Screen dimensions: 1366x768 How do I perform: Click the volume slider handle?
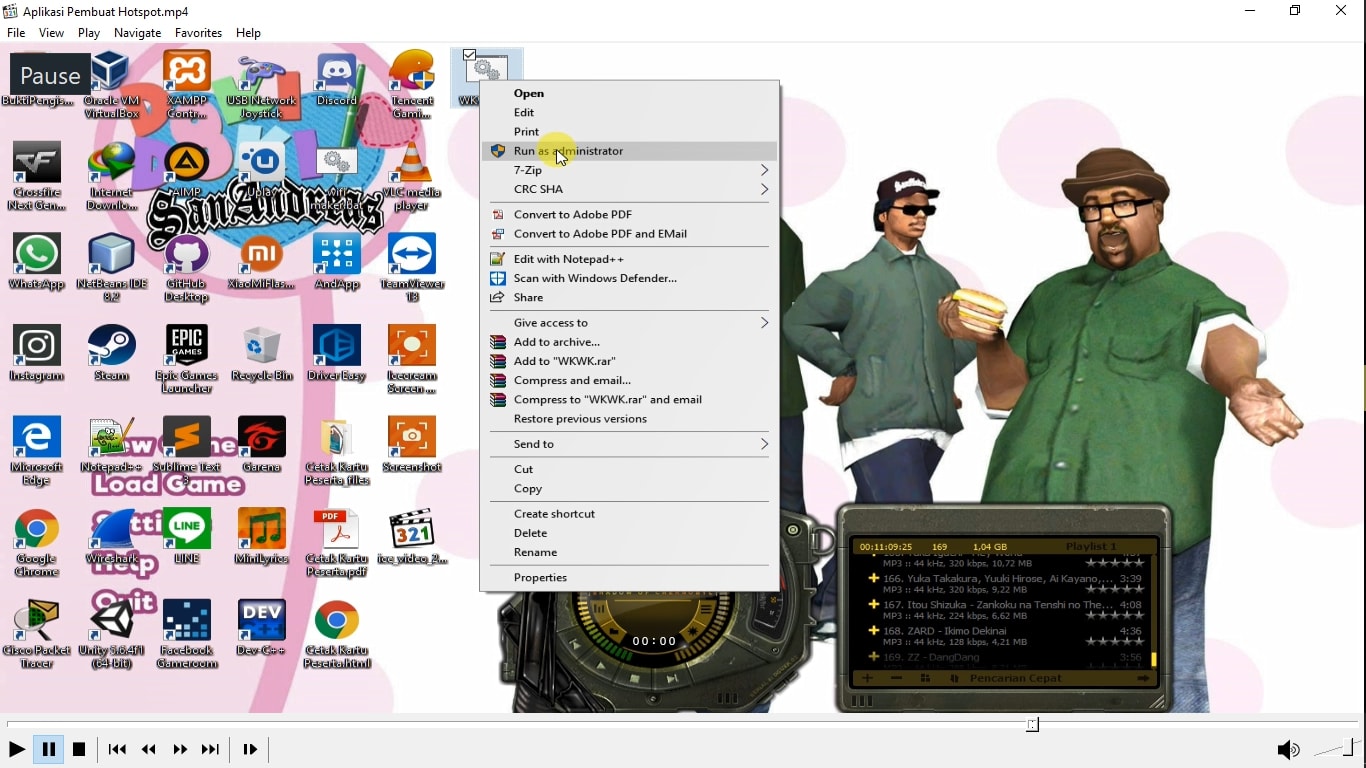pyautogui.click(x=1349, y=748)
